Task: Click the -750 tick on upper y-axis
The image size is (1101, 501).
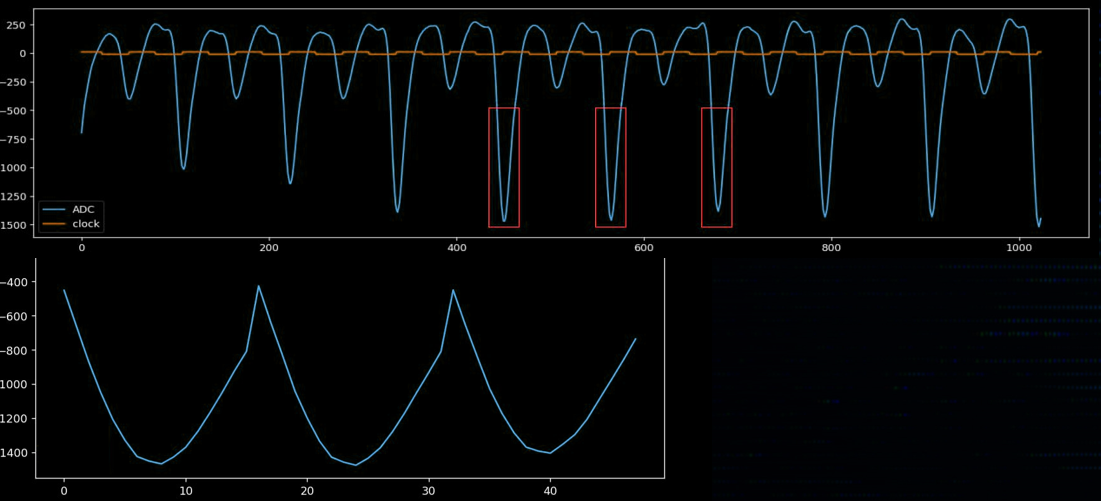Action: coord(13,139)
